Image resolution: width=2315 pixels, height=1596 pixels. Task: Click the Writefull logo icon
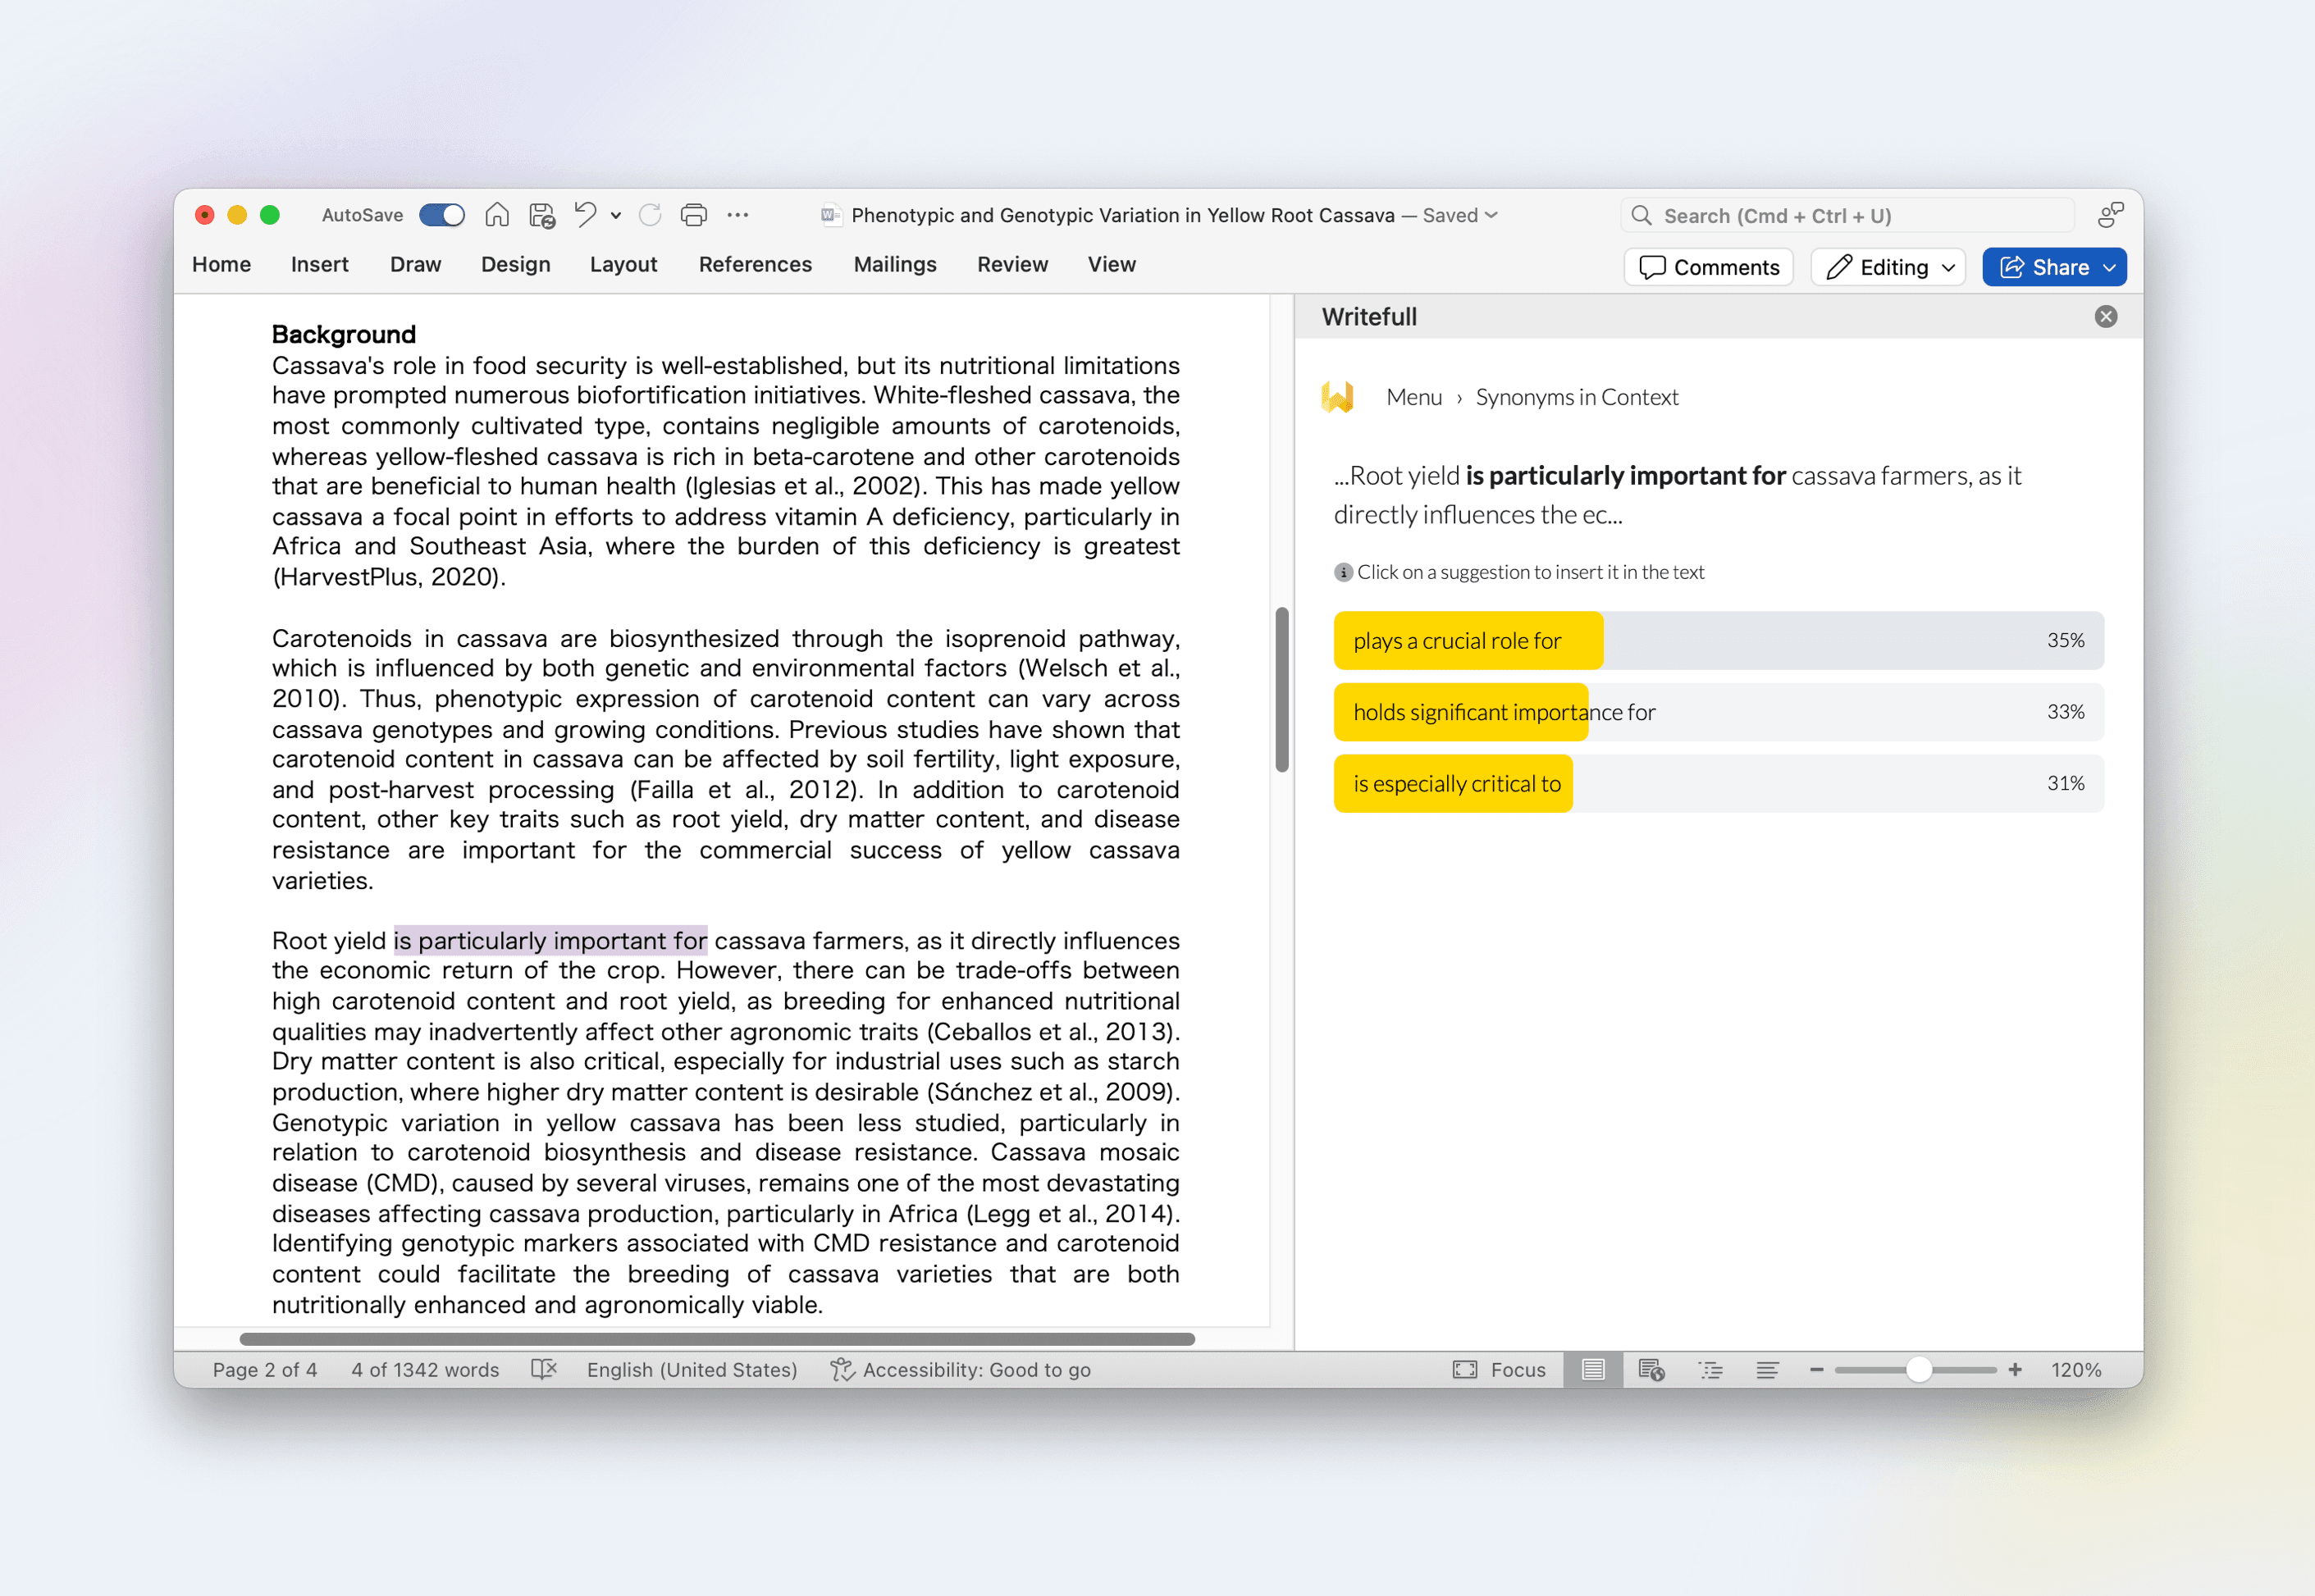click(x=1337, y=397)
